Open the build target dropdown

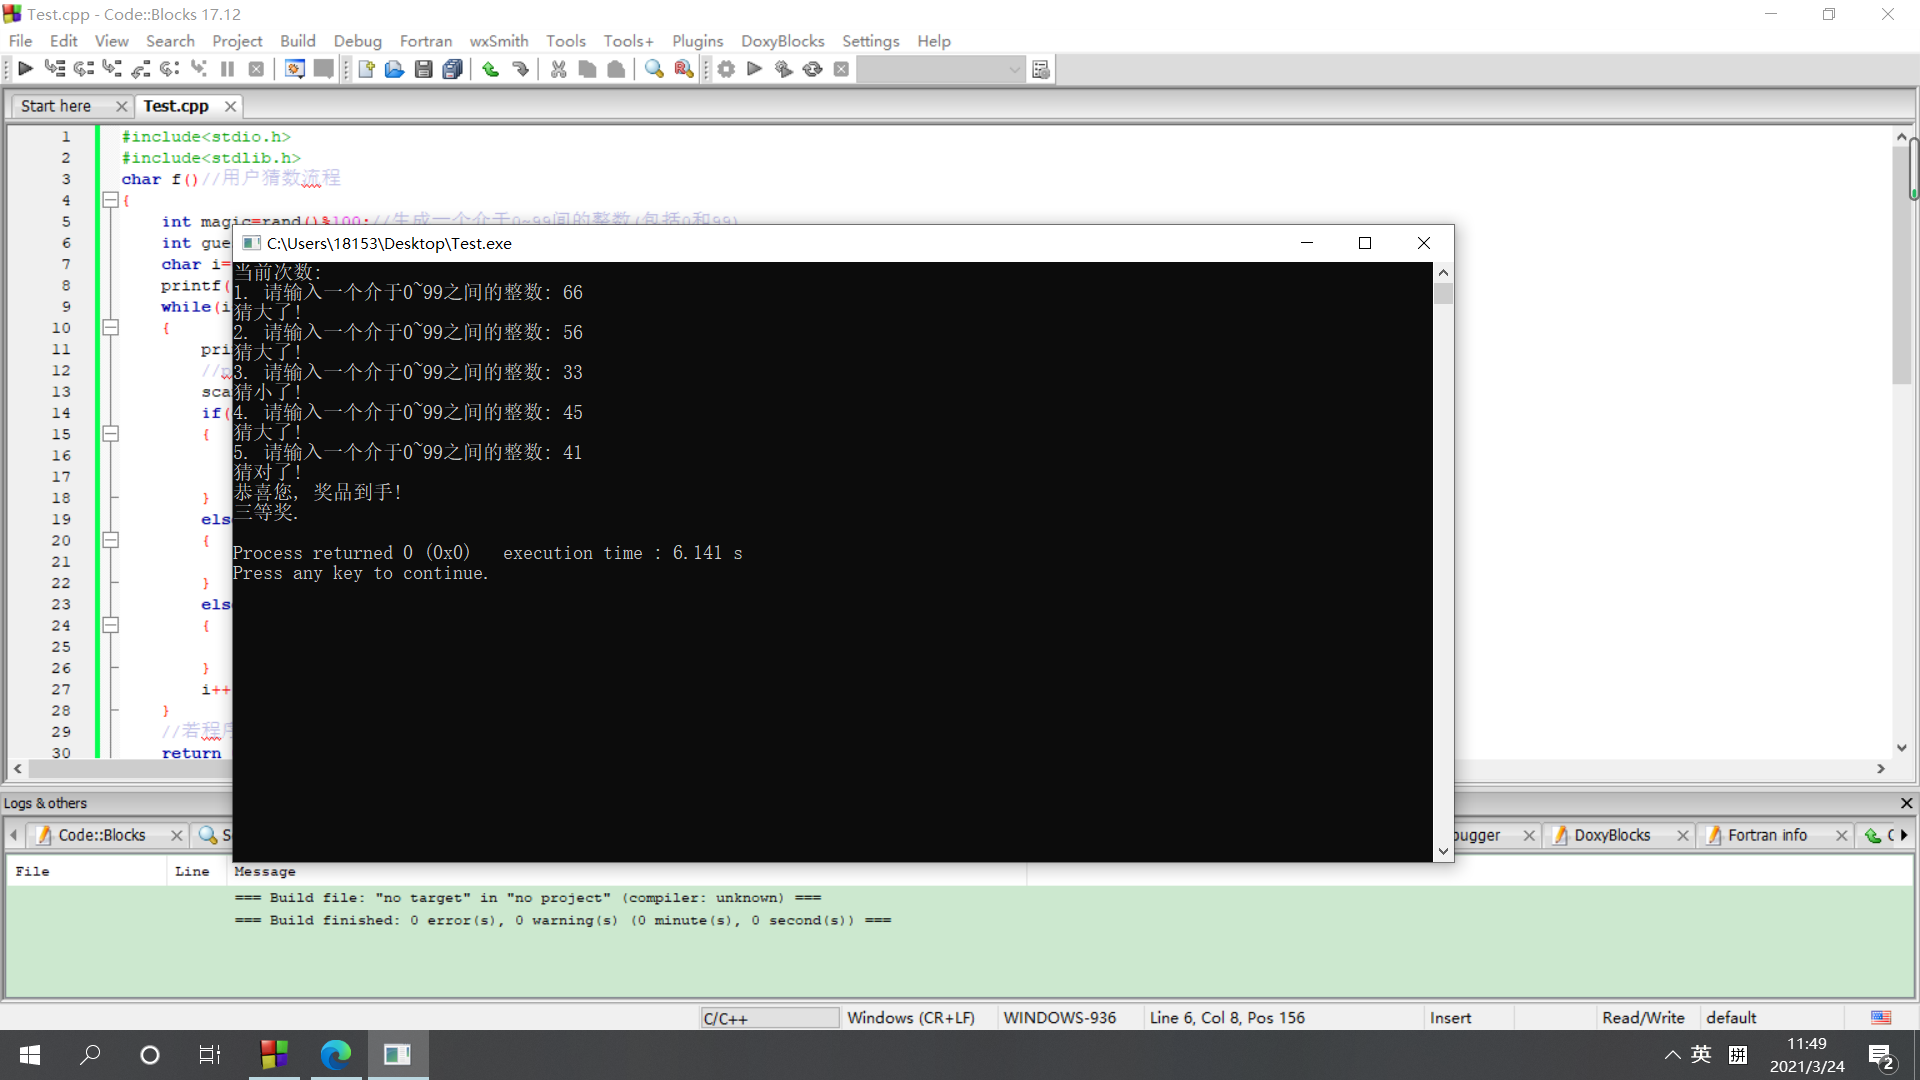click(x=1014, y=69)
